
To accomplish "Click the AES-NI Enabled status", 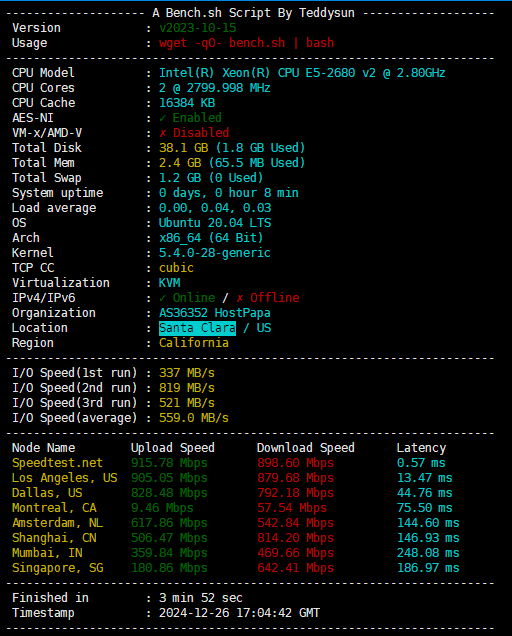I will (190, 118).
